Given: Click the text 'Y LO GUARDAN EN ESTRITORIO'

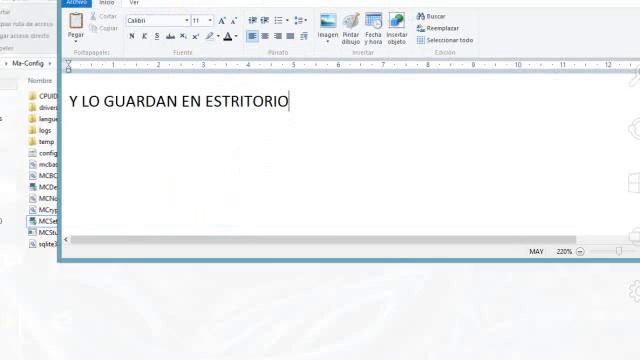Looking at the screenshot, I should coord(179,101).
